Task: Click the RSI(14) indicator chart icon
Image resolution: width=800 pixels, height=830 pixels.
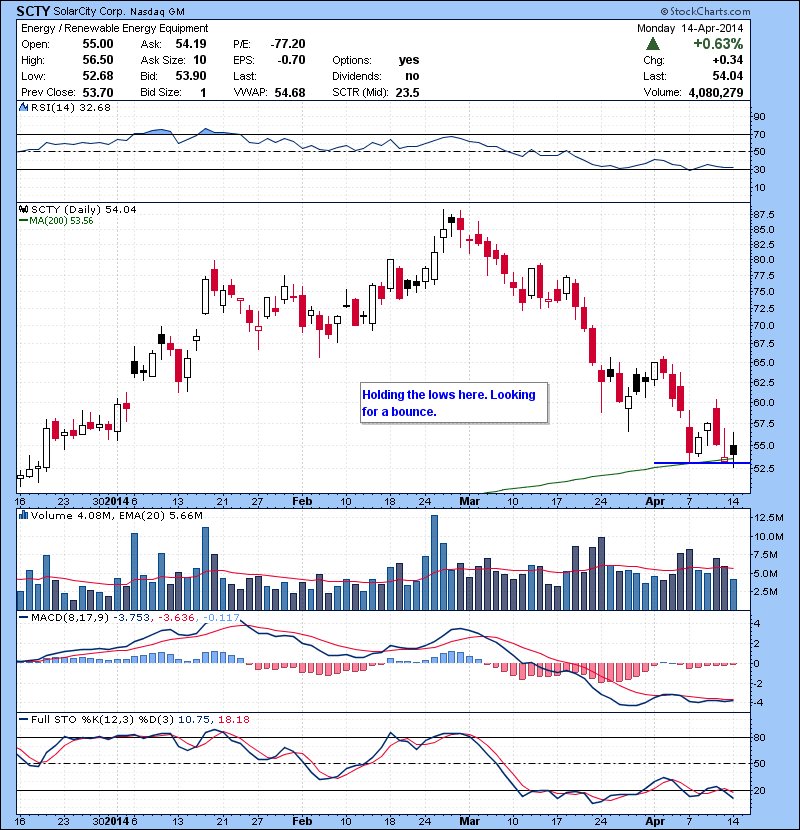Action: (23, 107)
